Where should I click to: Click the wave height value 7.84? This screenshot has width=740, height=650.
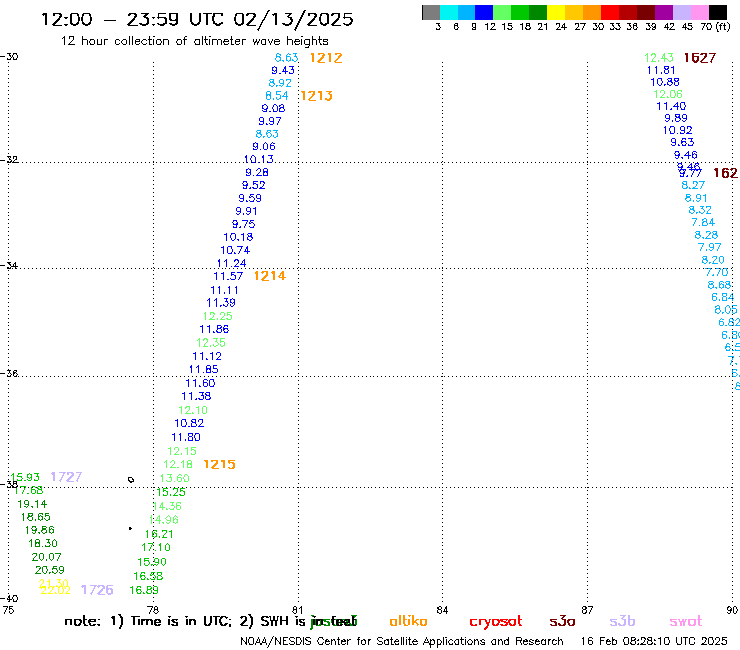click(x=703, y=222)
